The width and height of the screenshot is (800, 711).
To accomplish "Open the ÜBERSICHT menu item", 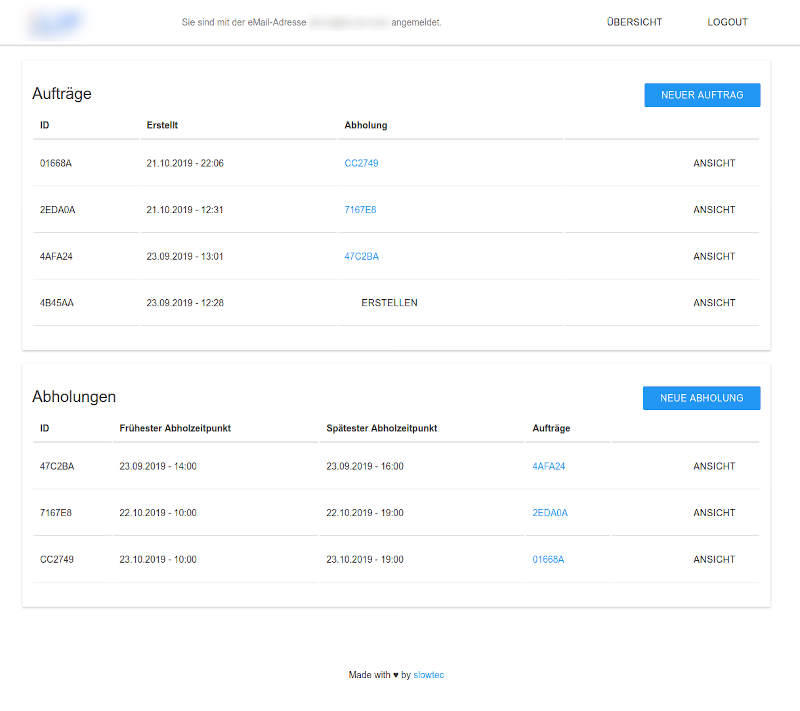I will tap(634, 22).
